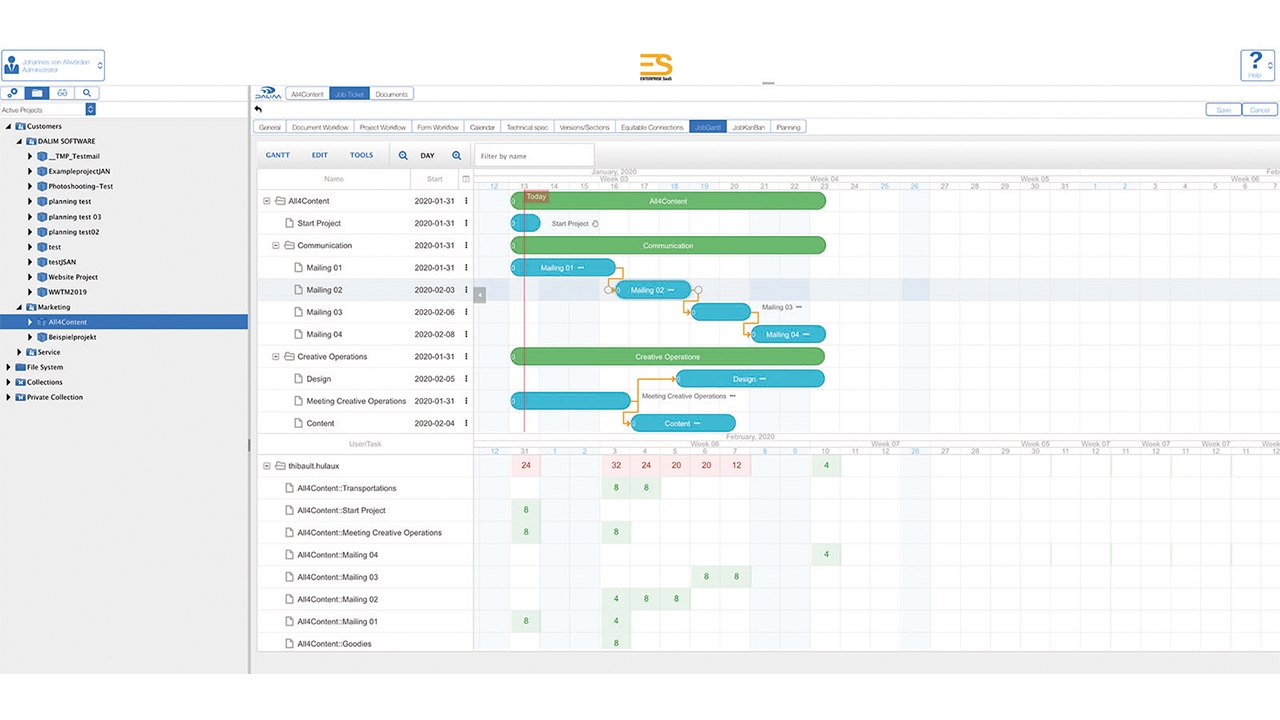Open the three-dot menu for the Mailing 02 row
The image size is (1280, 720).
tap(466, 290)
